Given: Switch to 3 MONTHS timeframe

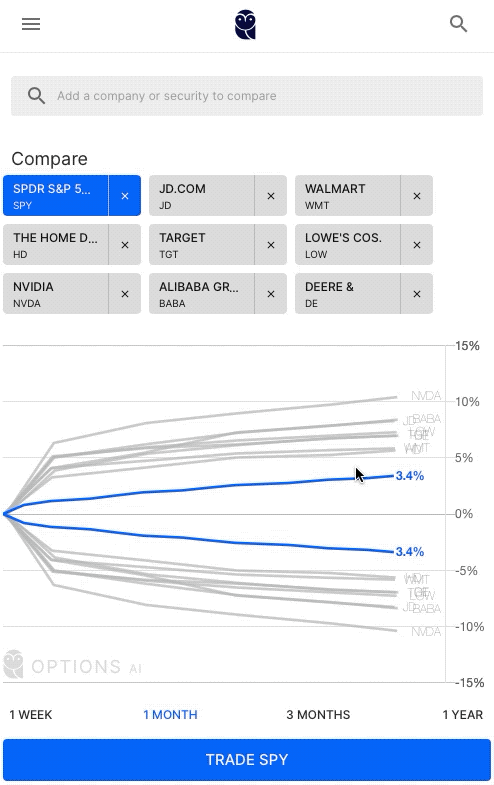Looking at the screenshot, I should 318,714.
